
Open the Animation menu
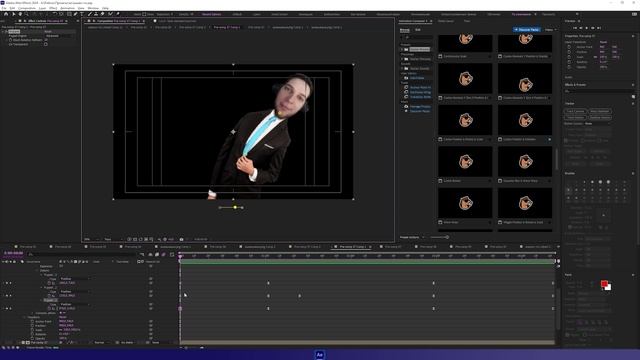point(68,8)
